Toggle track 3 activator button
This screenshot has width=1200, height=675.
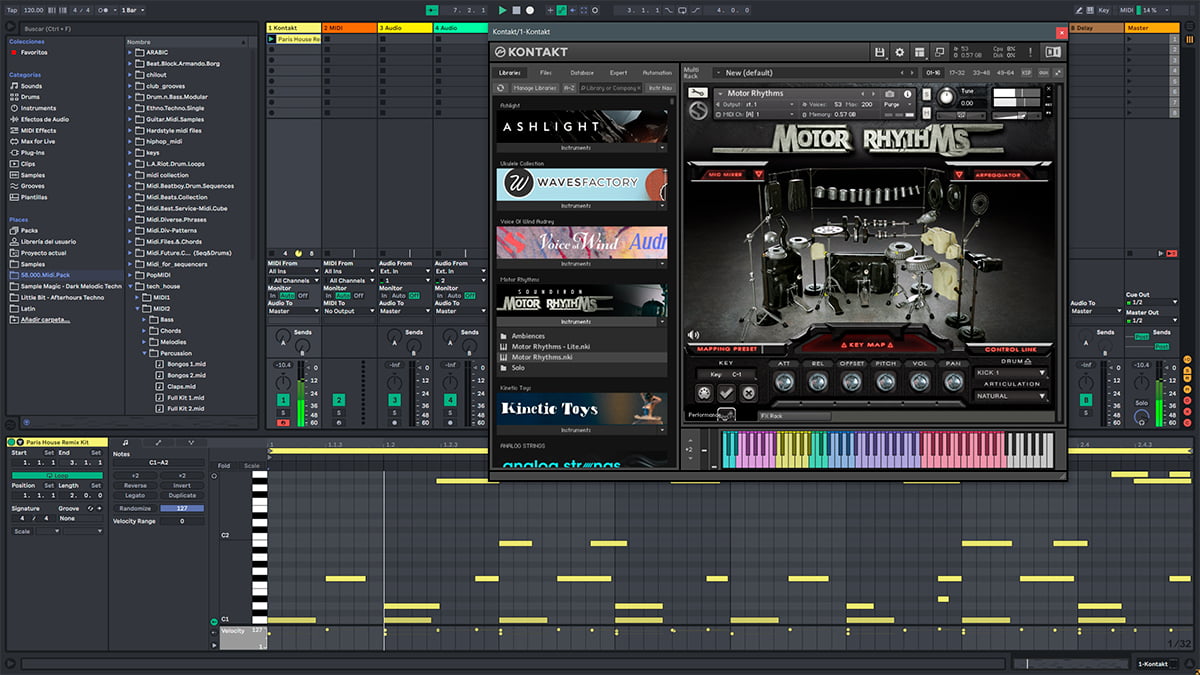[x=395, y=400]
